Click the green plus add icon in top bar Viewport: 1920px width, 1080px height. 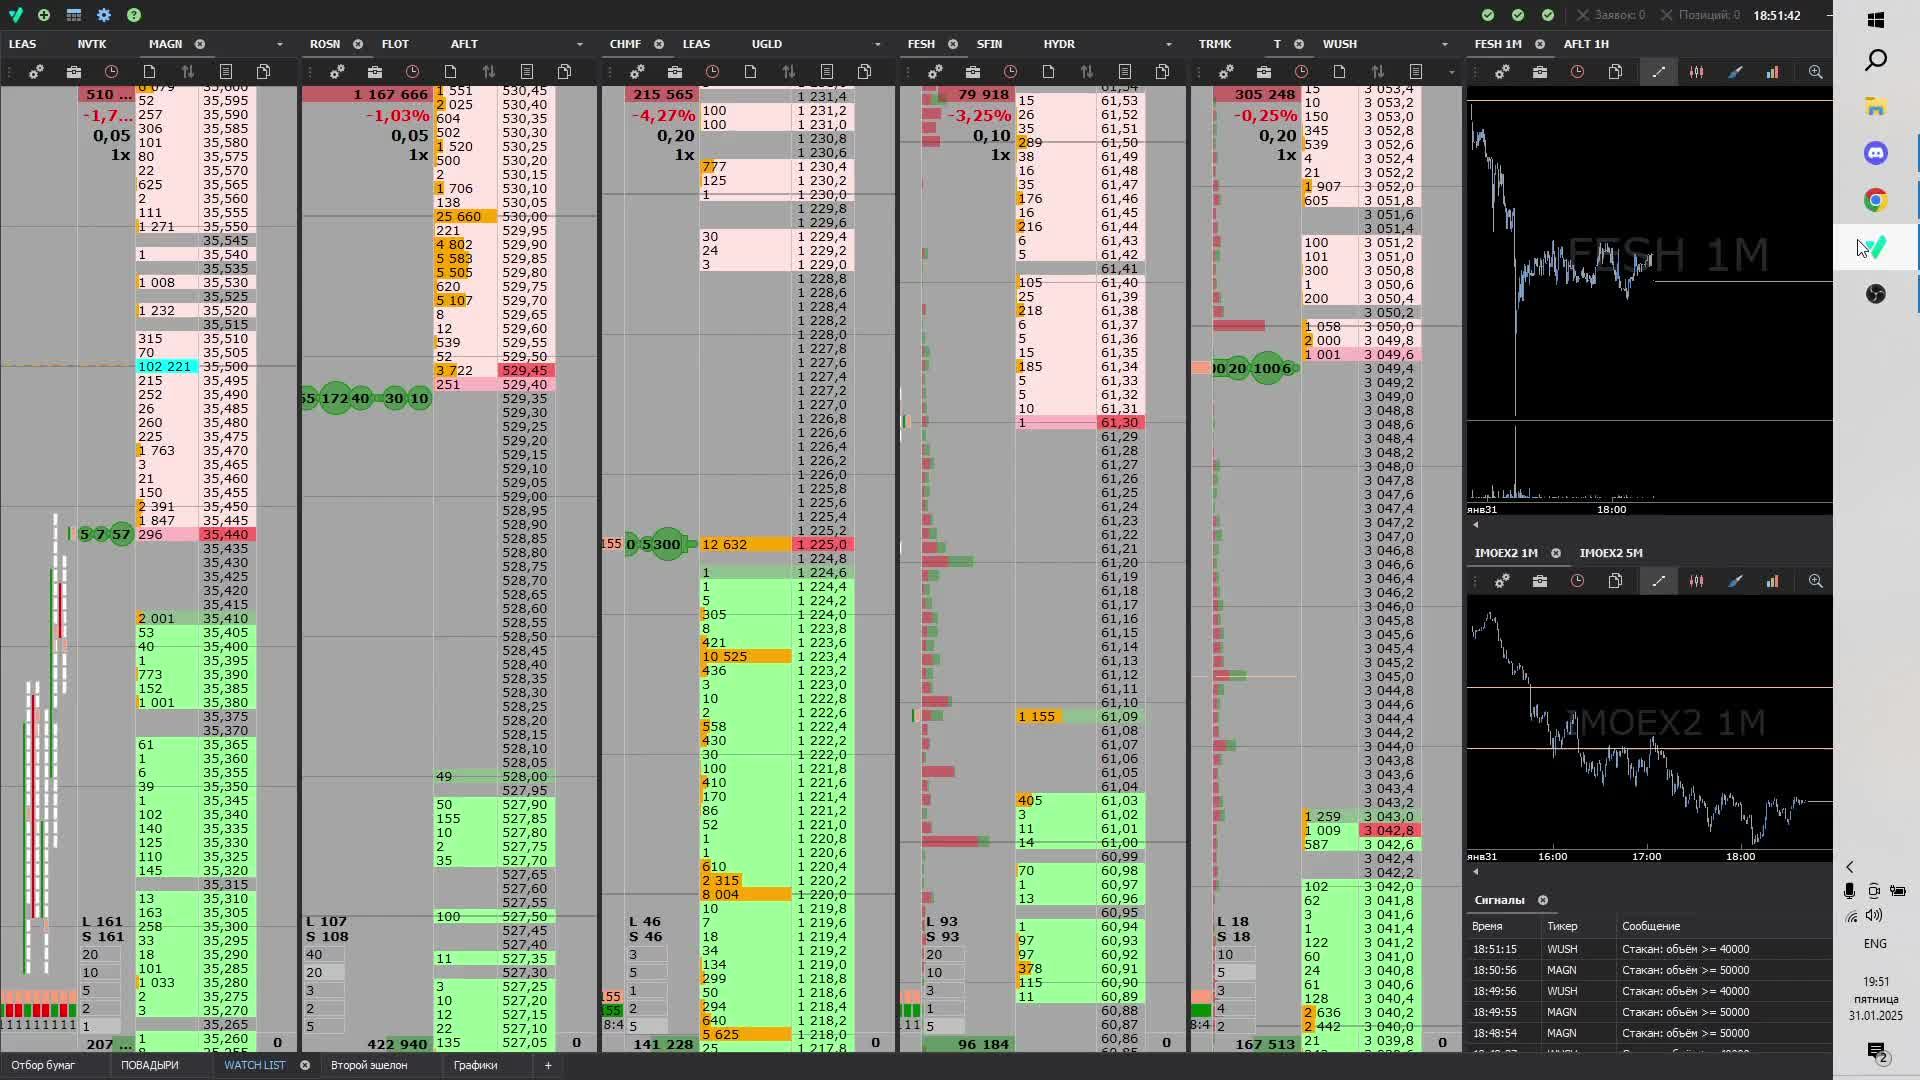[x=44, y=15]
